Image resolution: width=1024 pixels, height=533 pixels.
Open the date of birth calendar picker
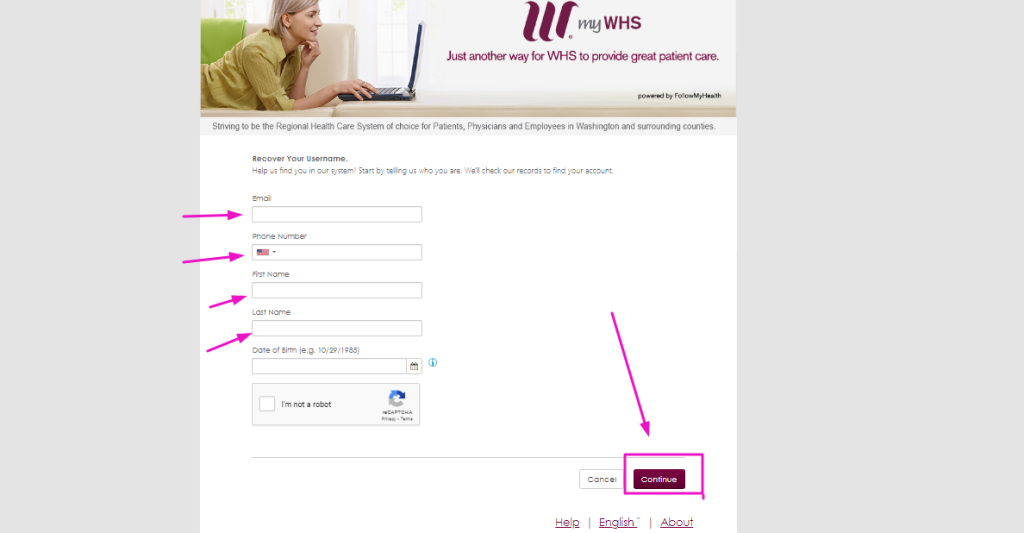(414, 366)
